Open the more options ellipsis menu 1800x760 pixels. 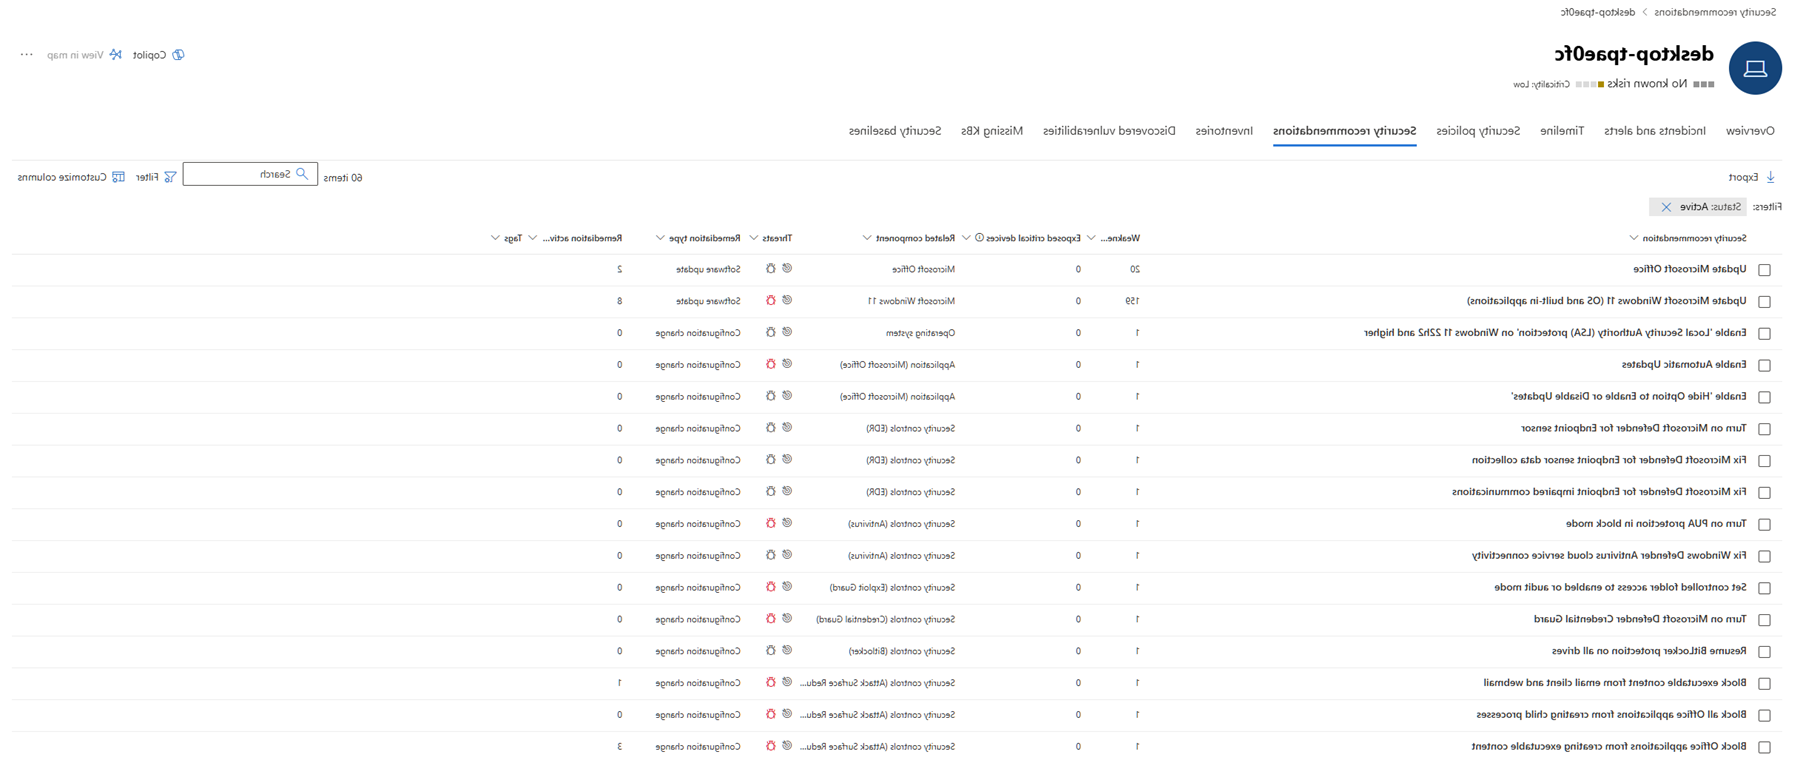[x=26, y=55]
